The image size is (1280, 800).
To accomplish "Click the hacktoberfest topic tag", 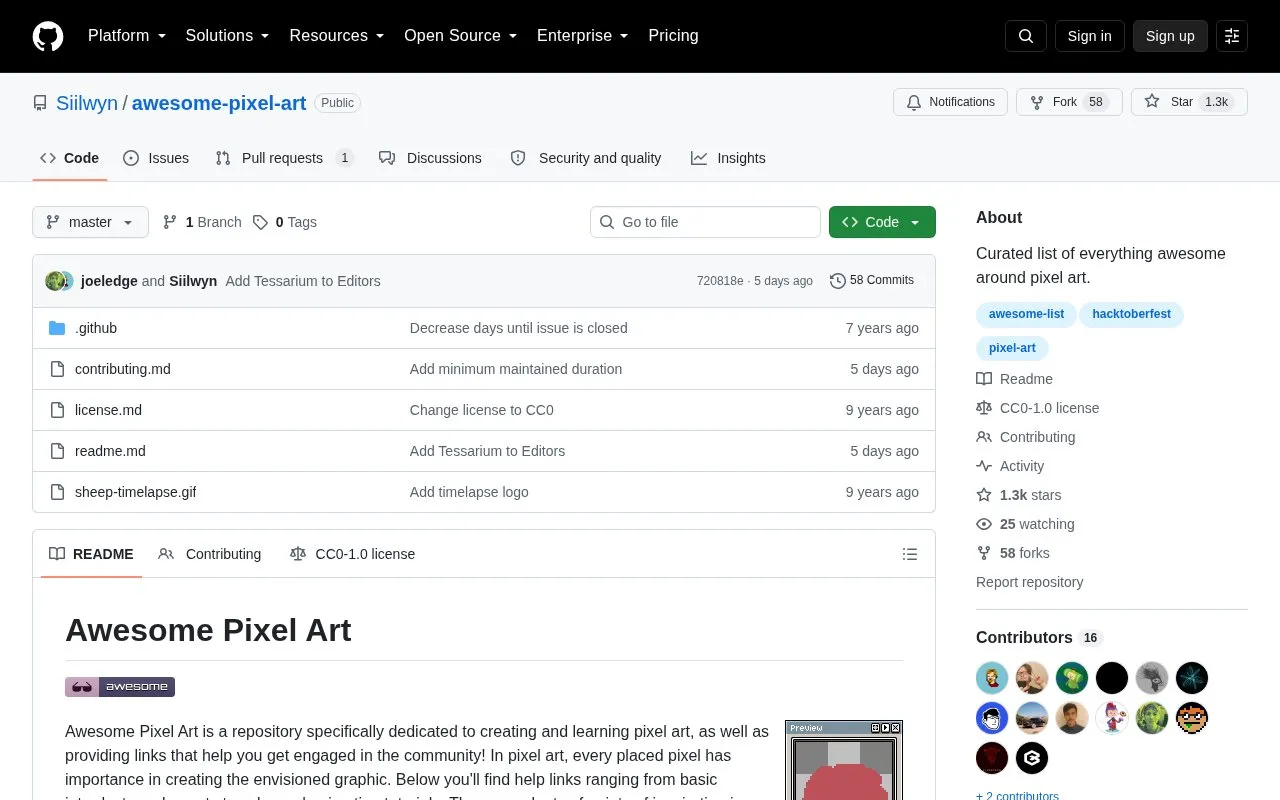I will [1131, 314].
